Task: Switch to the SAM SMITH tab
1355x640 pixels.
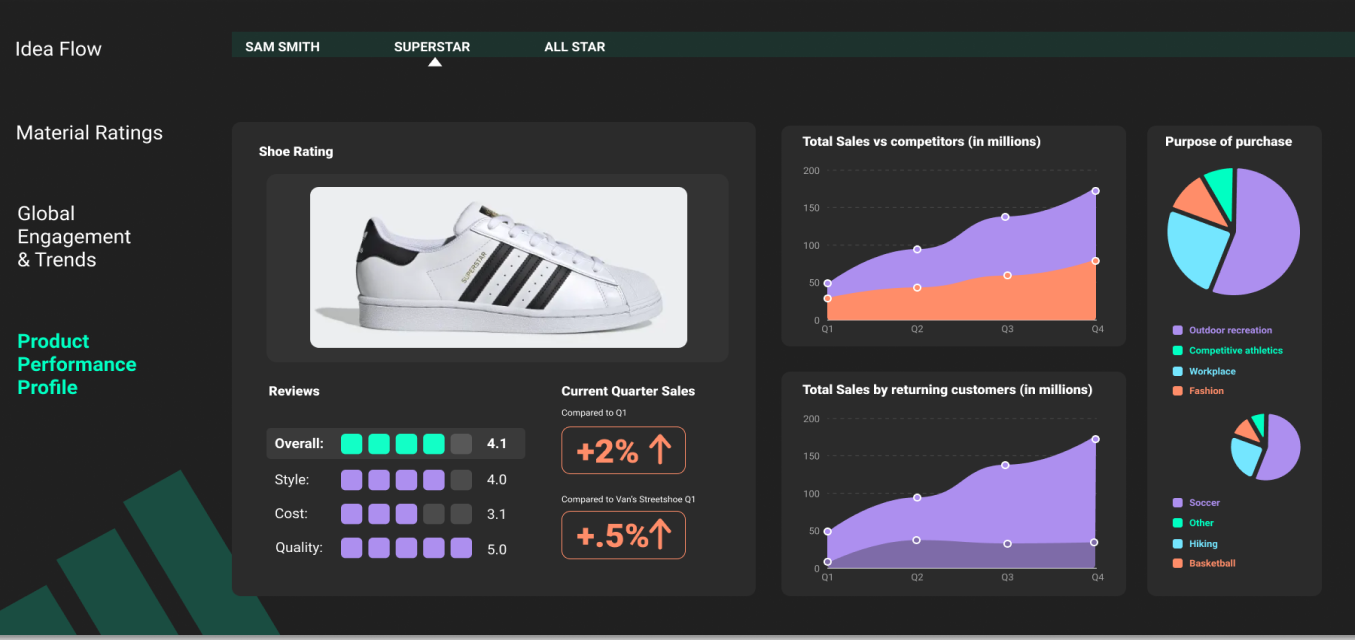Action: point(282,47)
